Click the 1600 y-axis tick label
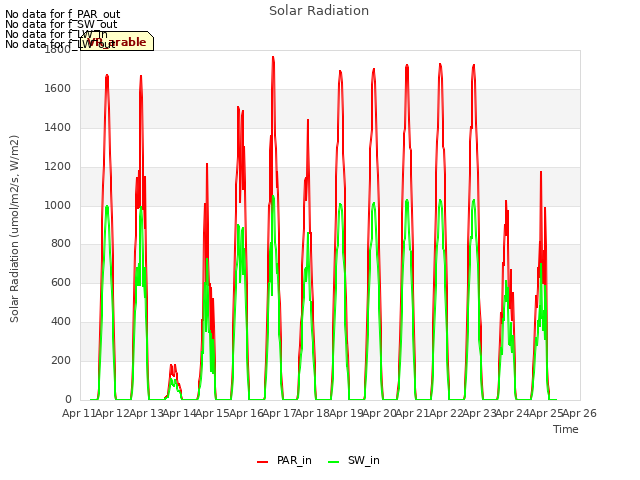 pyautogui.click(x=58, y=89)
